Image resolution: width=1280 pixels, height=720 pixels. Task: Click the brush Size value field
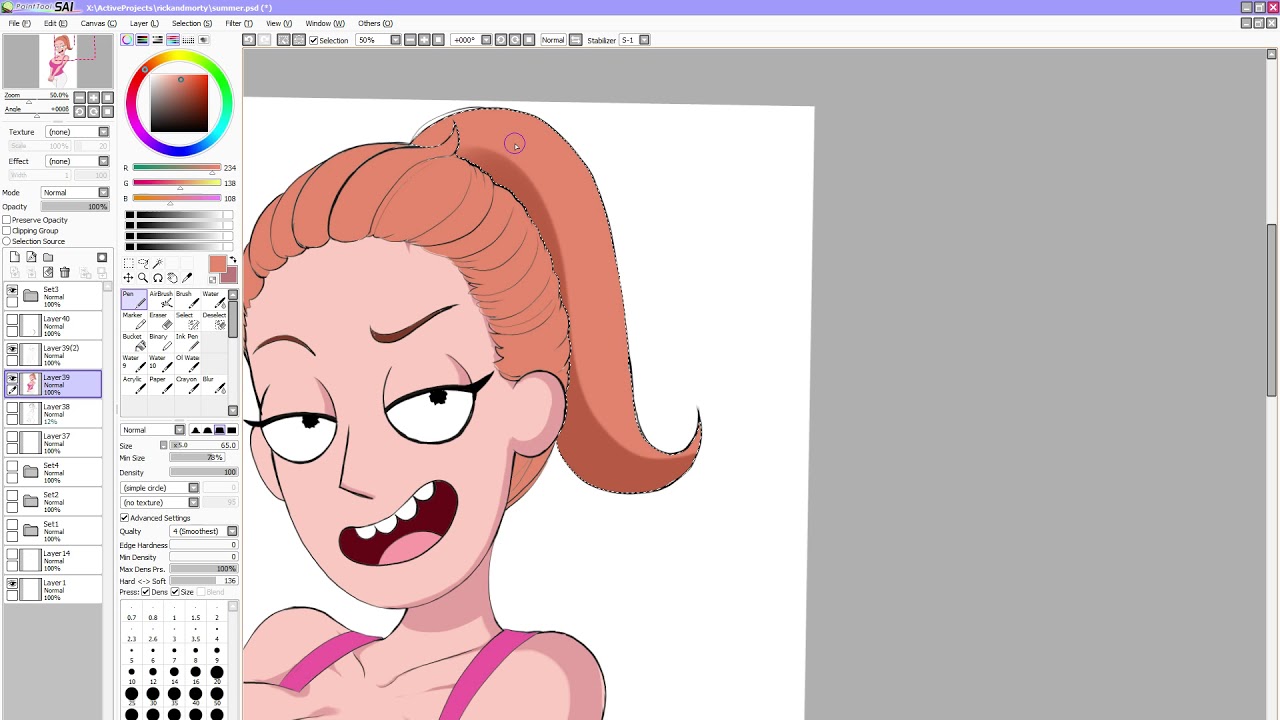tap(203, 445)
